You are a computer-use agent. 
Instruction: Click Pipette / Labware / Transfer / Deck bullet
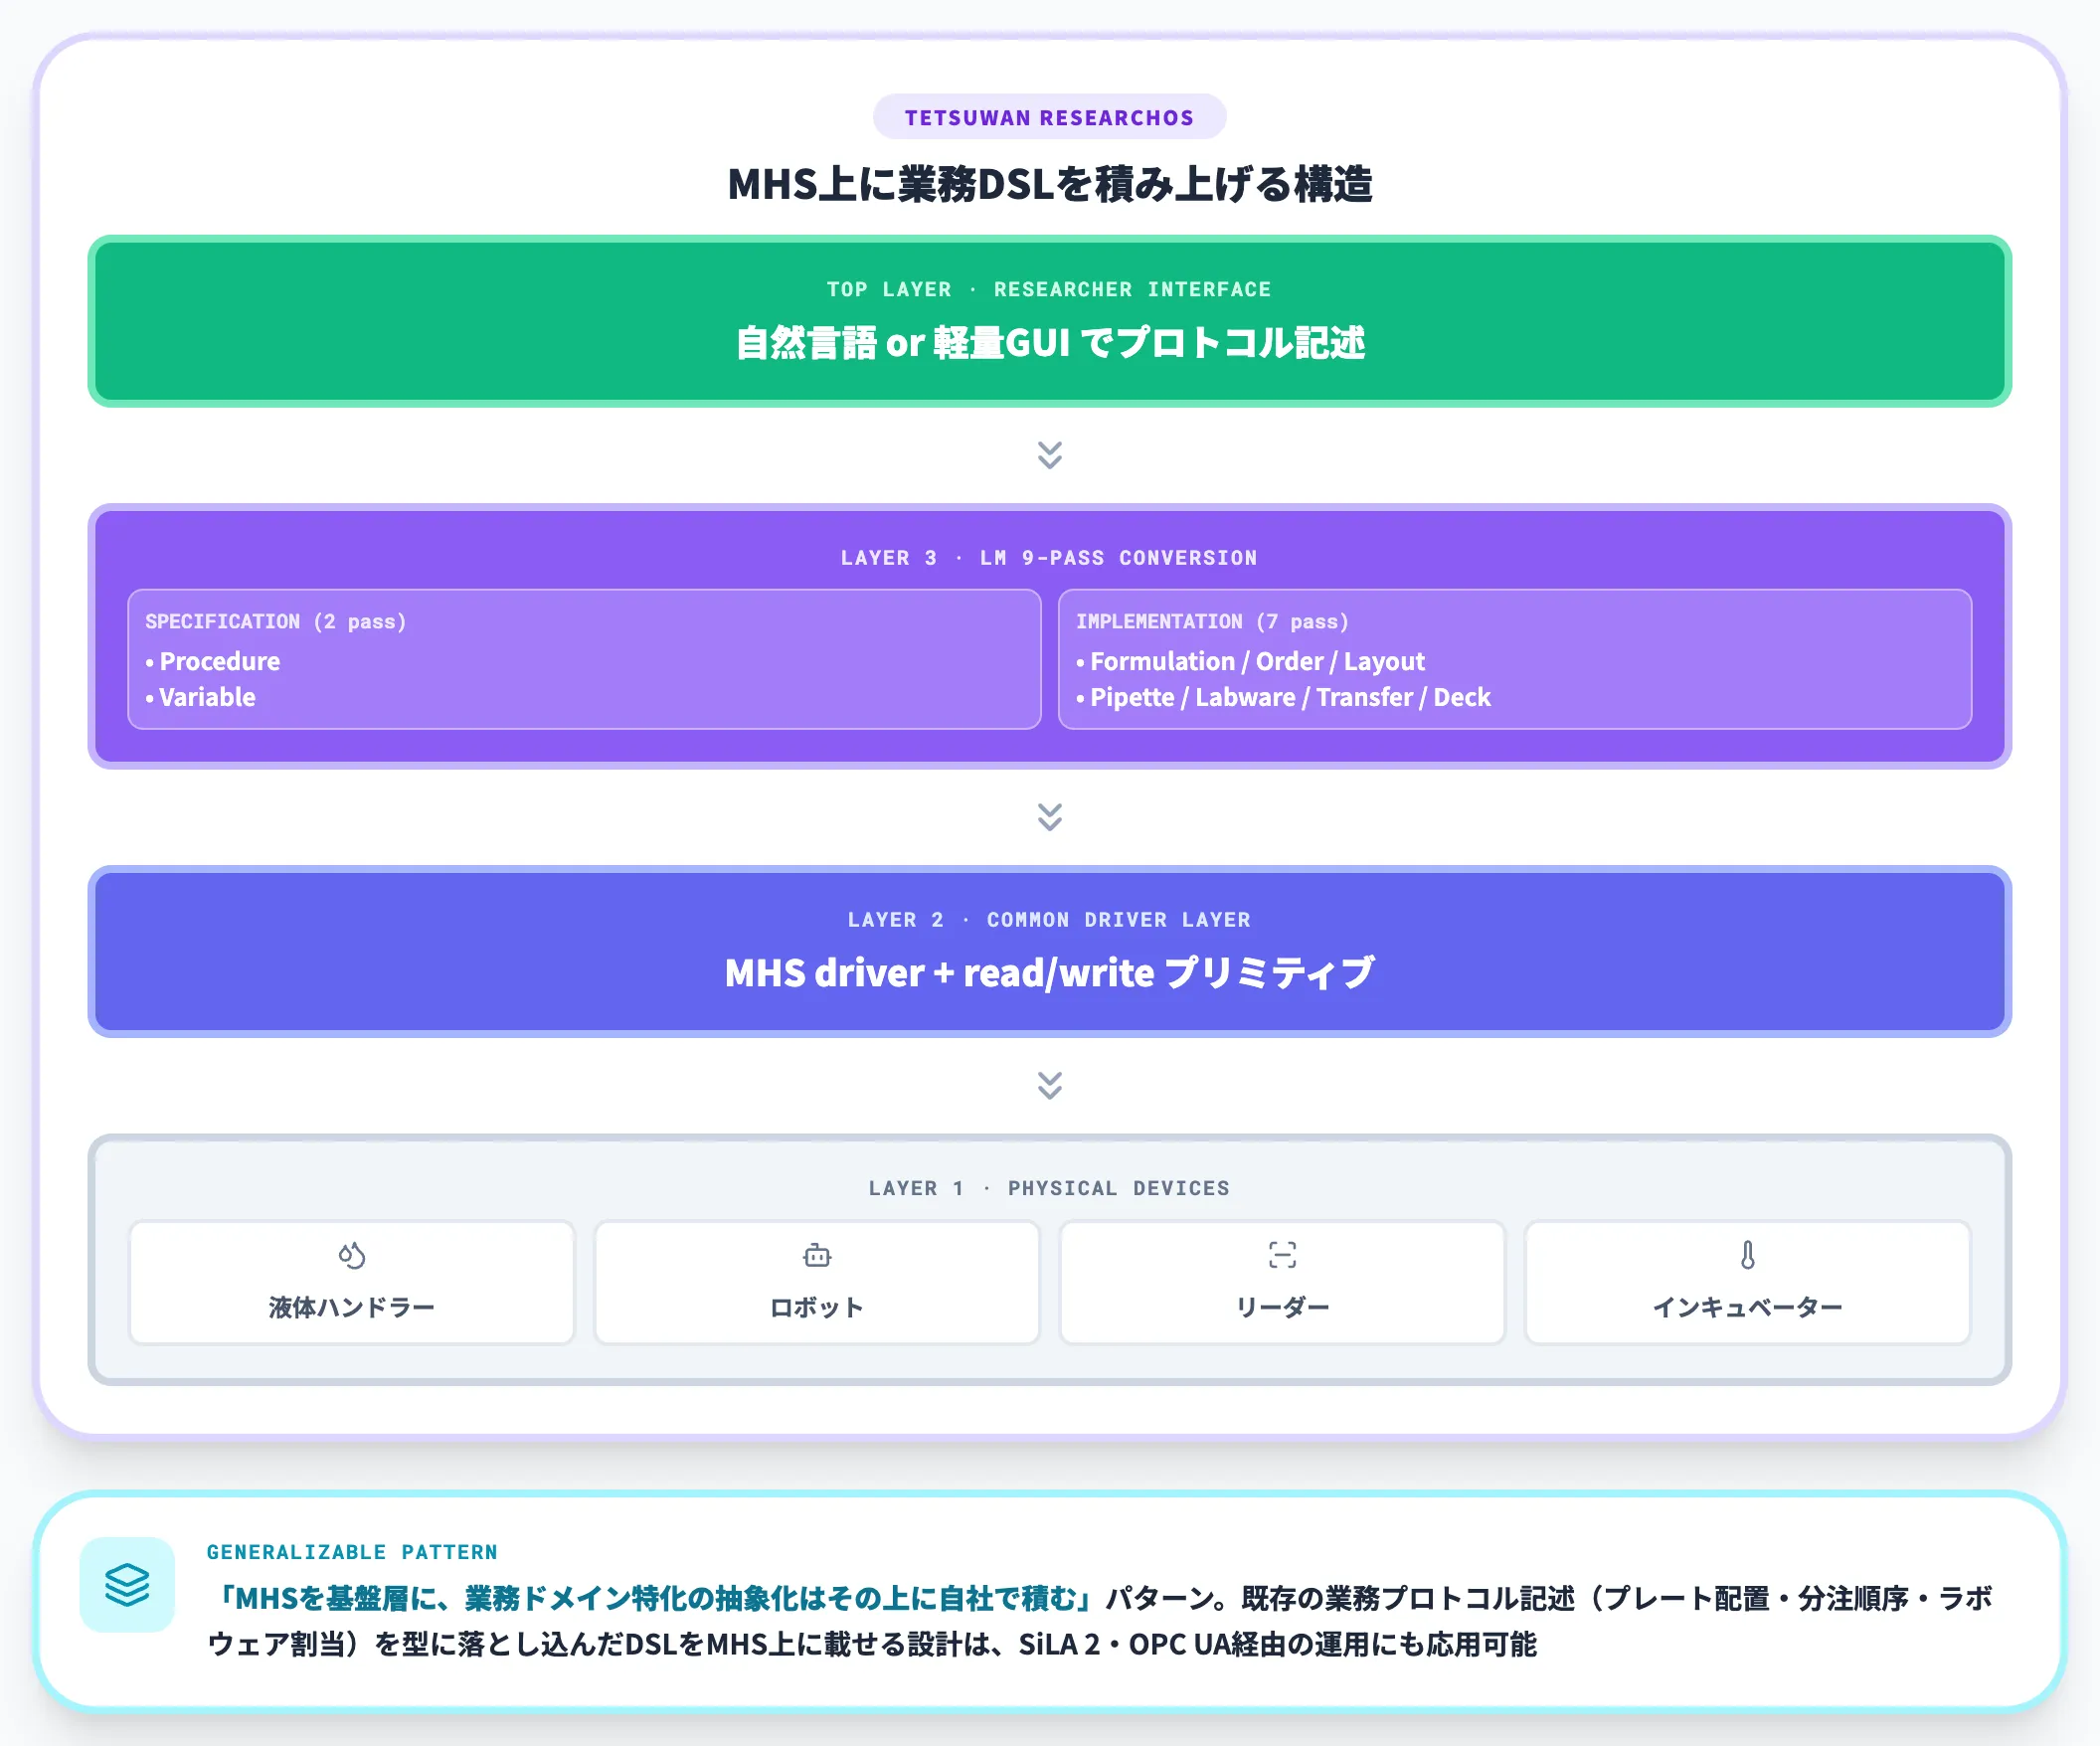(1284, 697)
